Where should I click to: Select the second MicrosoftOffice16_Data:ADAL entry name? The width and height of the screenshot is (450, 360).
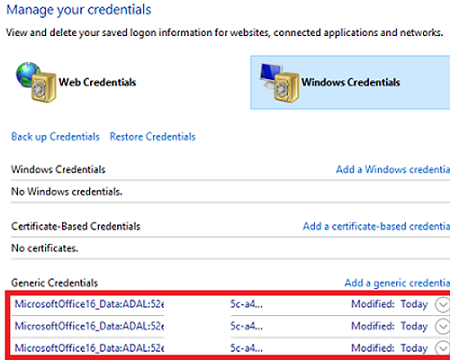coord(89,326)
